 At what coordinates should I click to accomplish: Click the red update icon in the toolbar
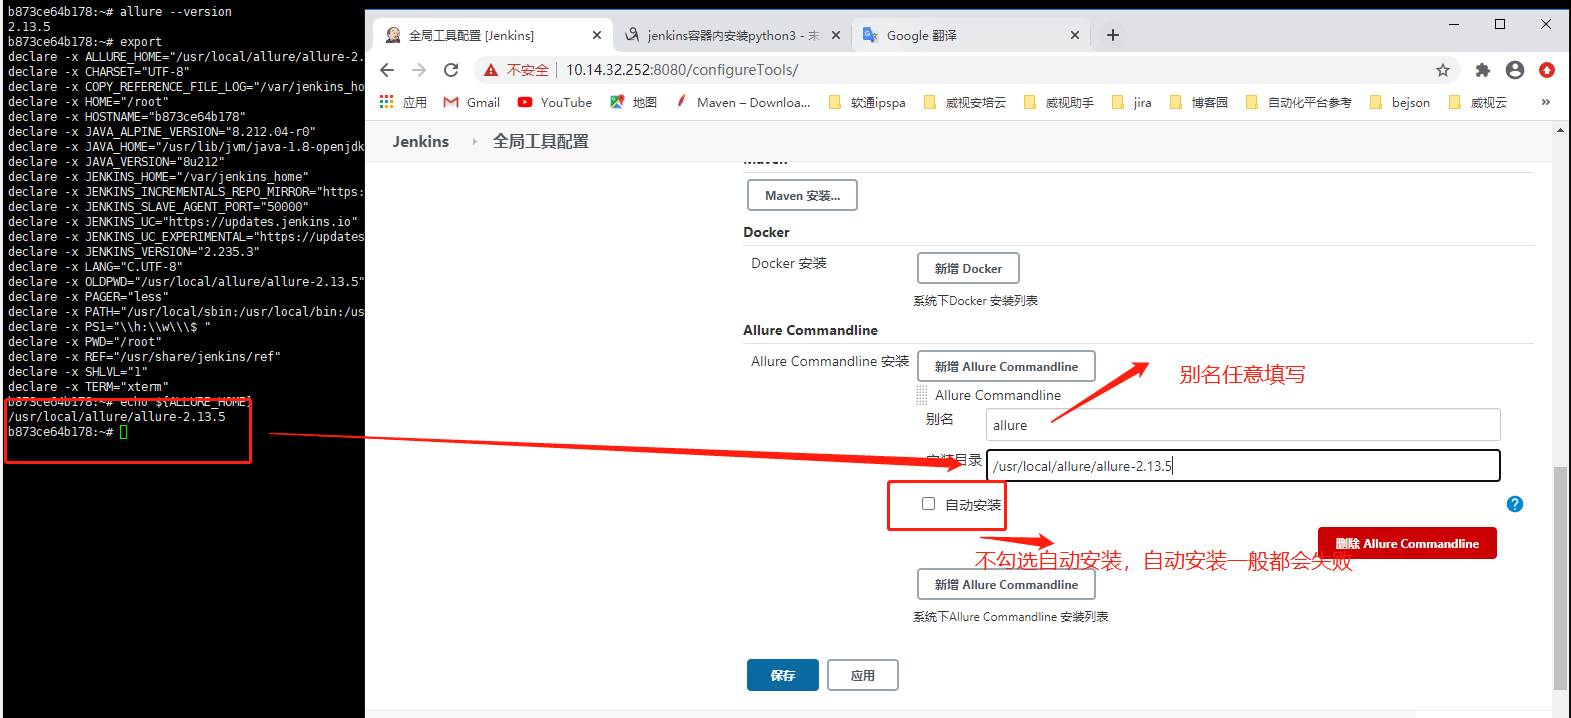[x=1547, y=70]
